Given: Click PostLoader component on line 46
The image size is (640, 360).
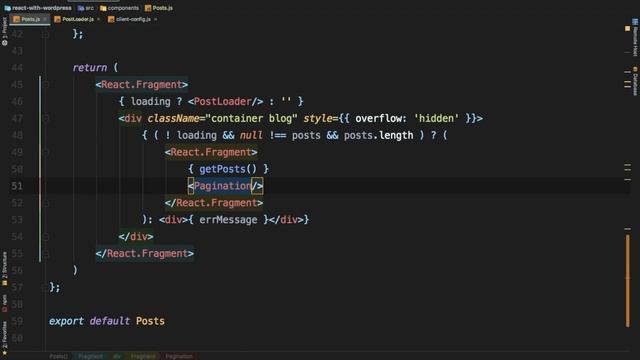Looking at the screenshot, I should (x=222, y=101).
